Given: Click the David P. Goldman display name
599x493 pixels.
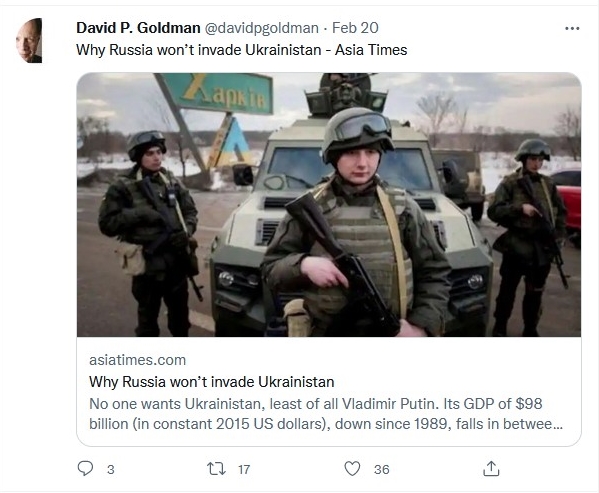Looking at the screenshot, I should (138, 28).
